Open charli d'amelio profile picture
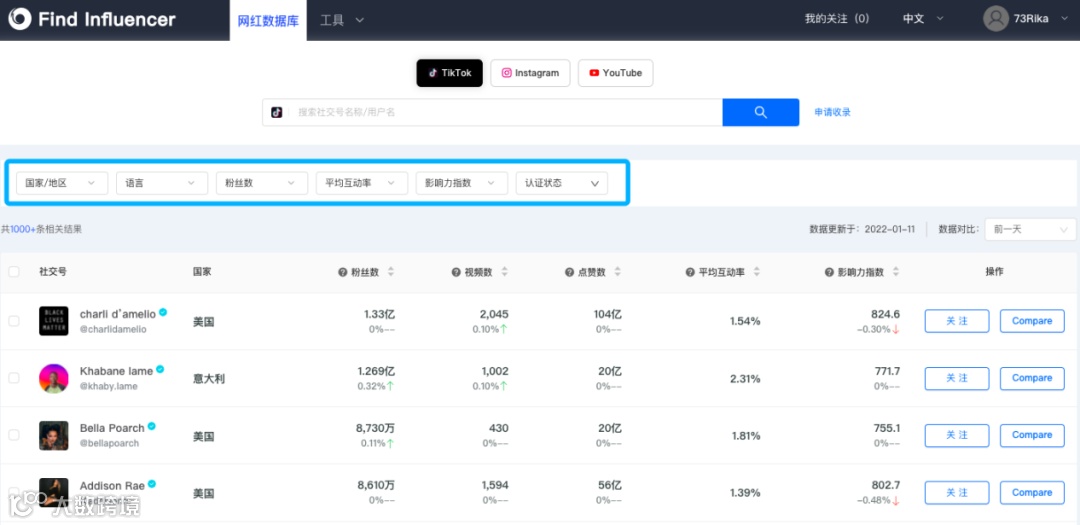1080x525 pixels. [x=54, y=321]
